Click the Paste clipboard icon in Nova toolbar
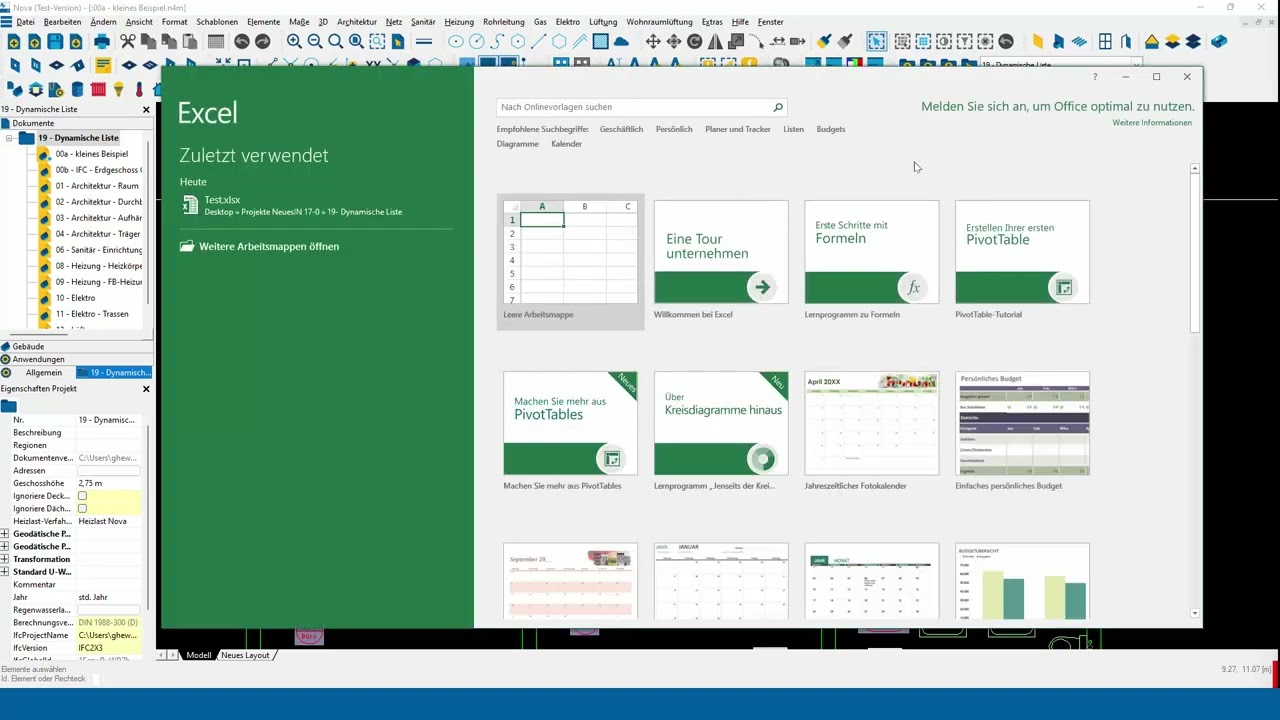Viewport: 1280px width, 720px height. tap(190, 41)
